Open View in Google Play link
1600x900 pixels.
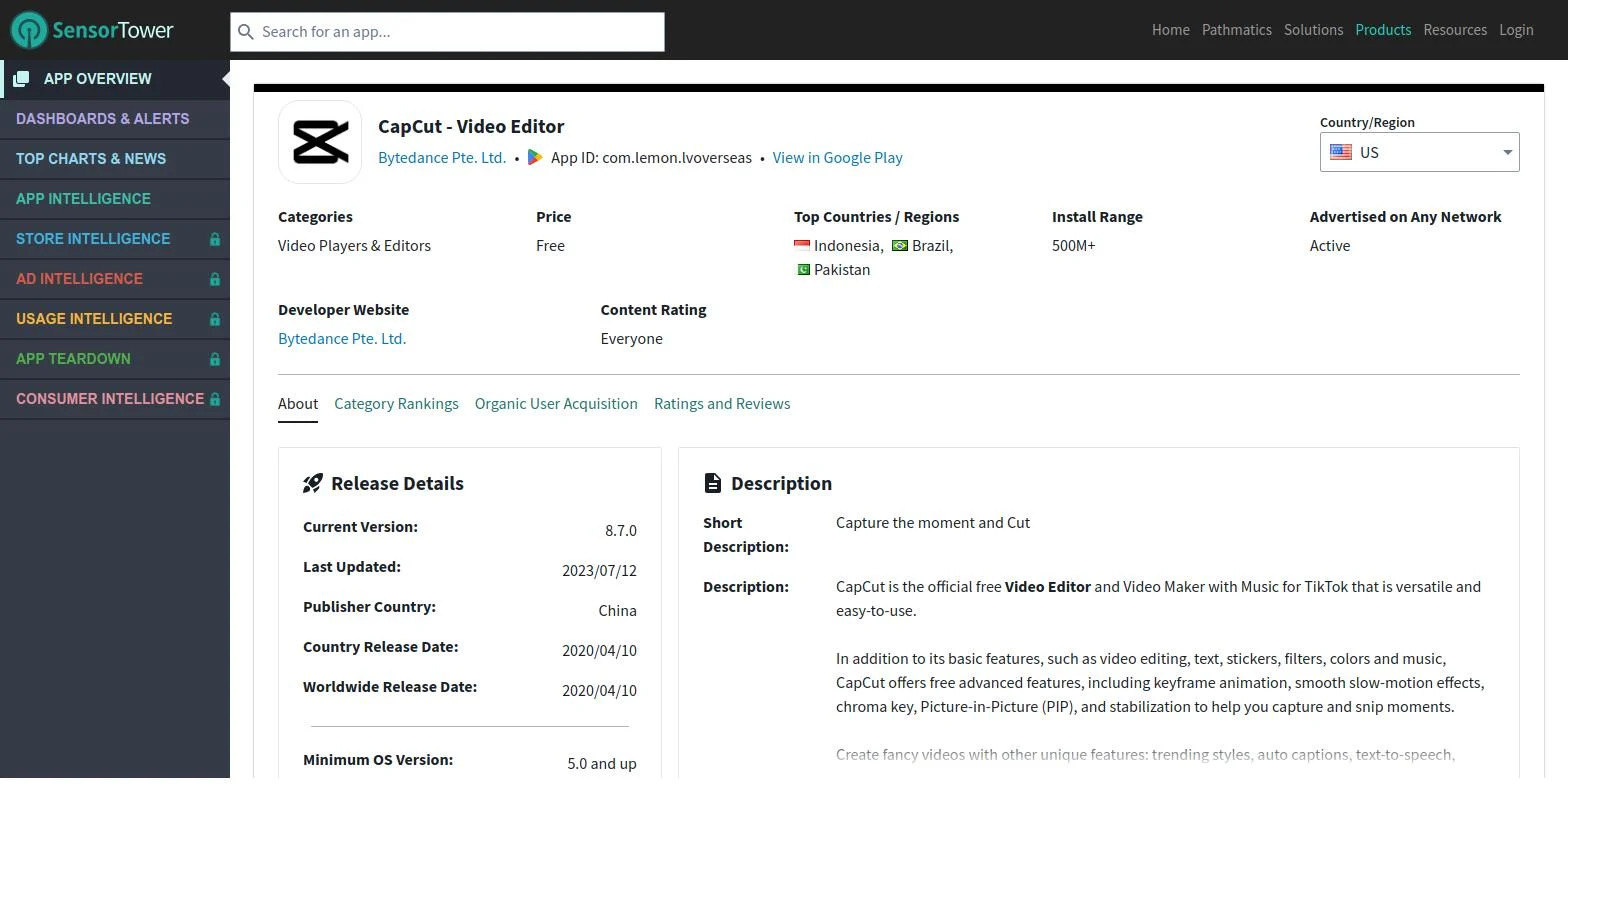837,158
